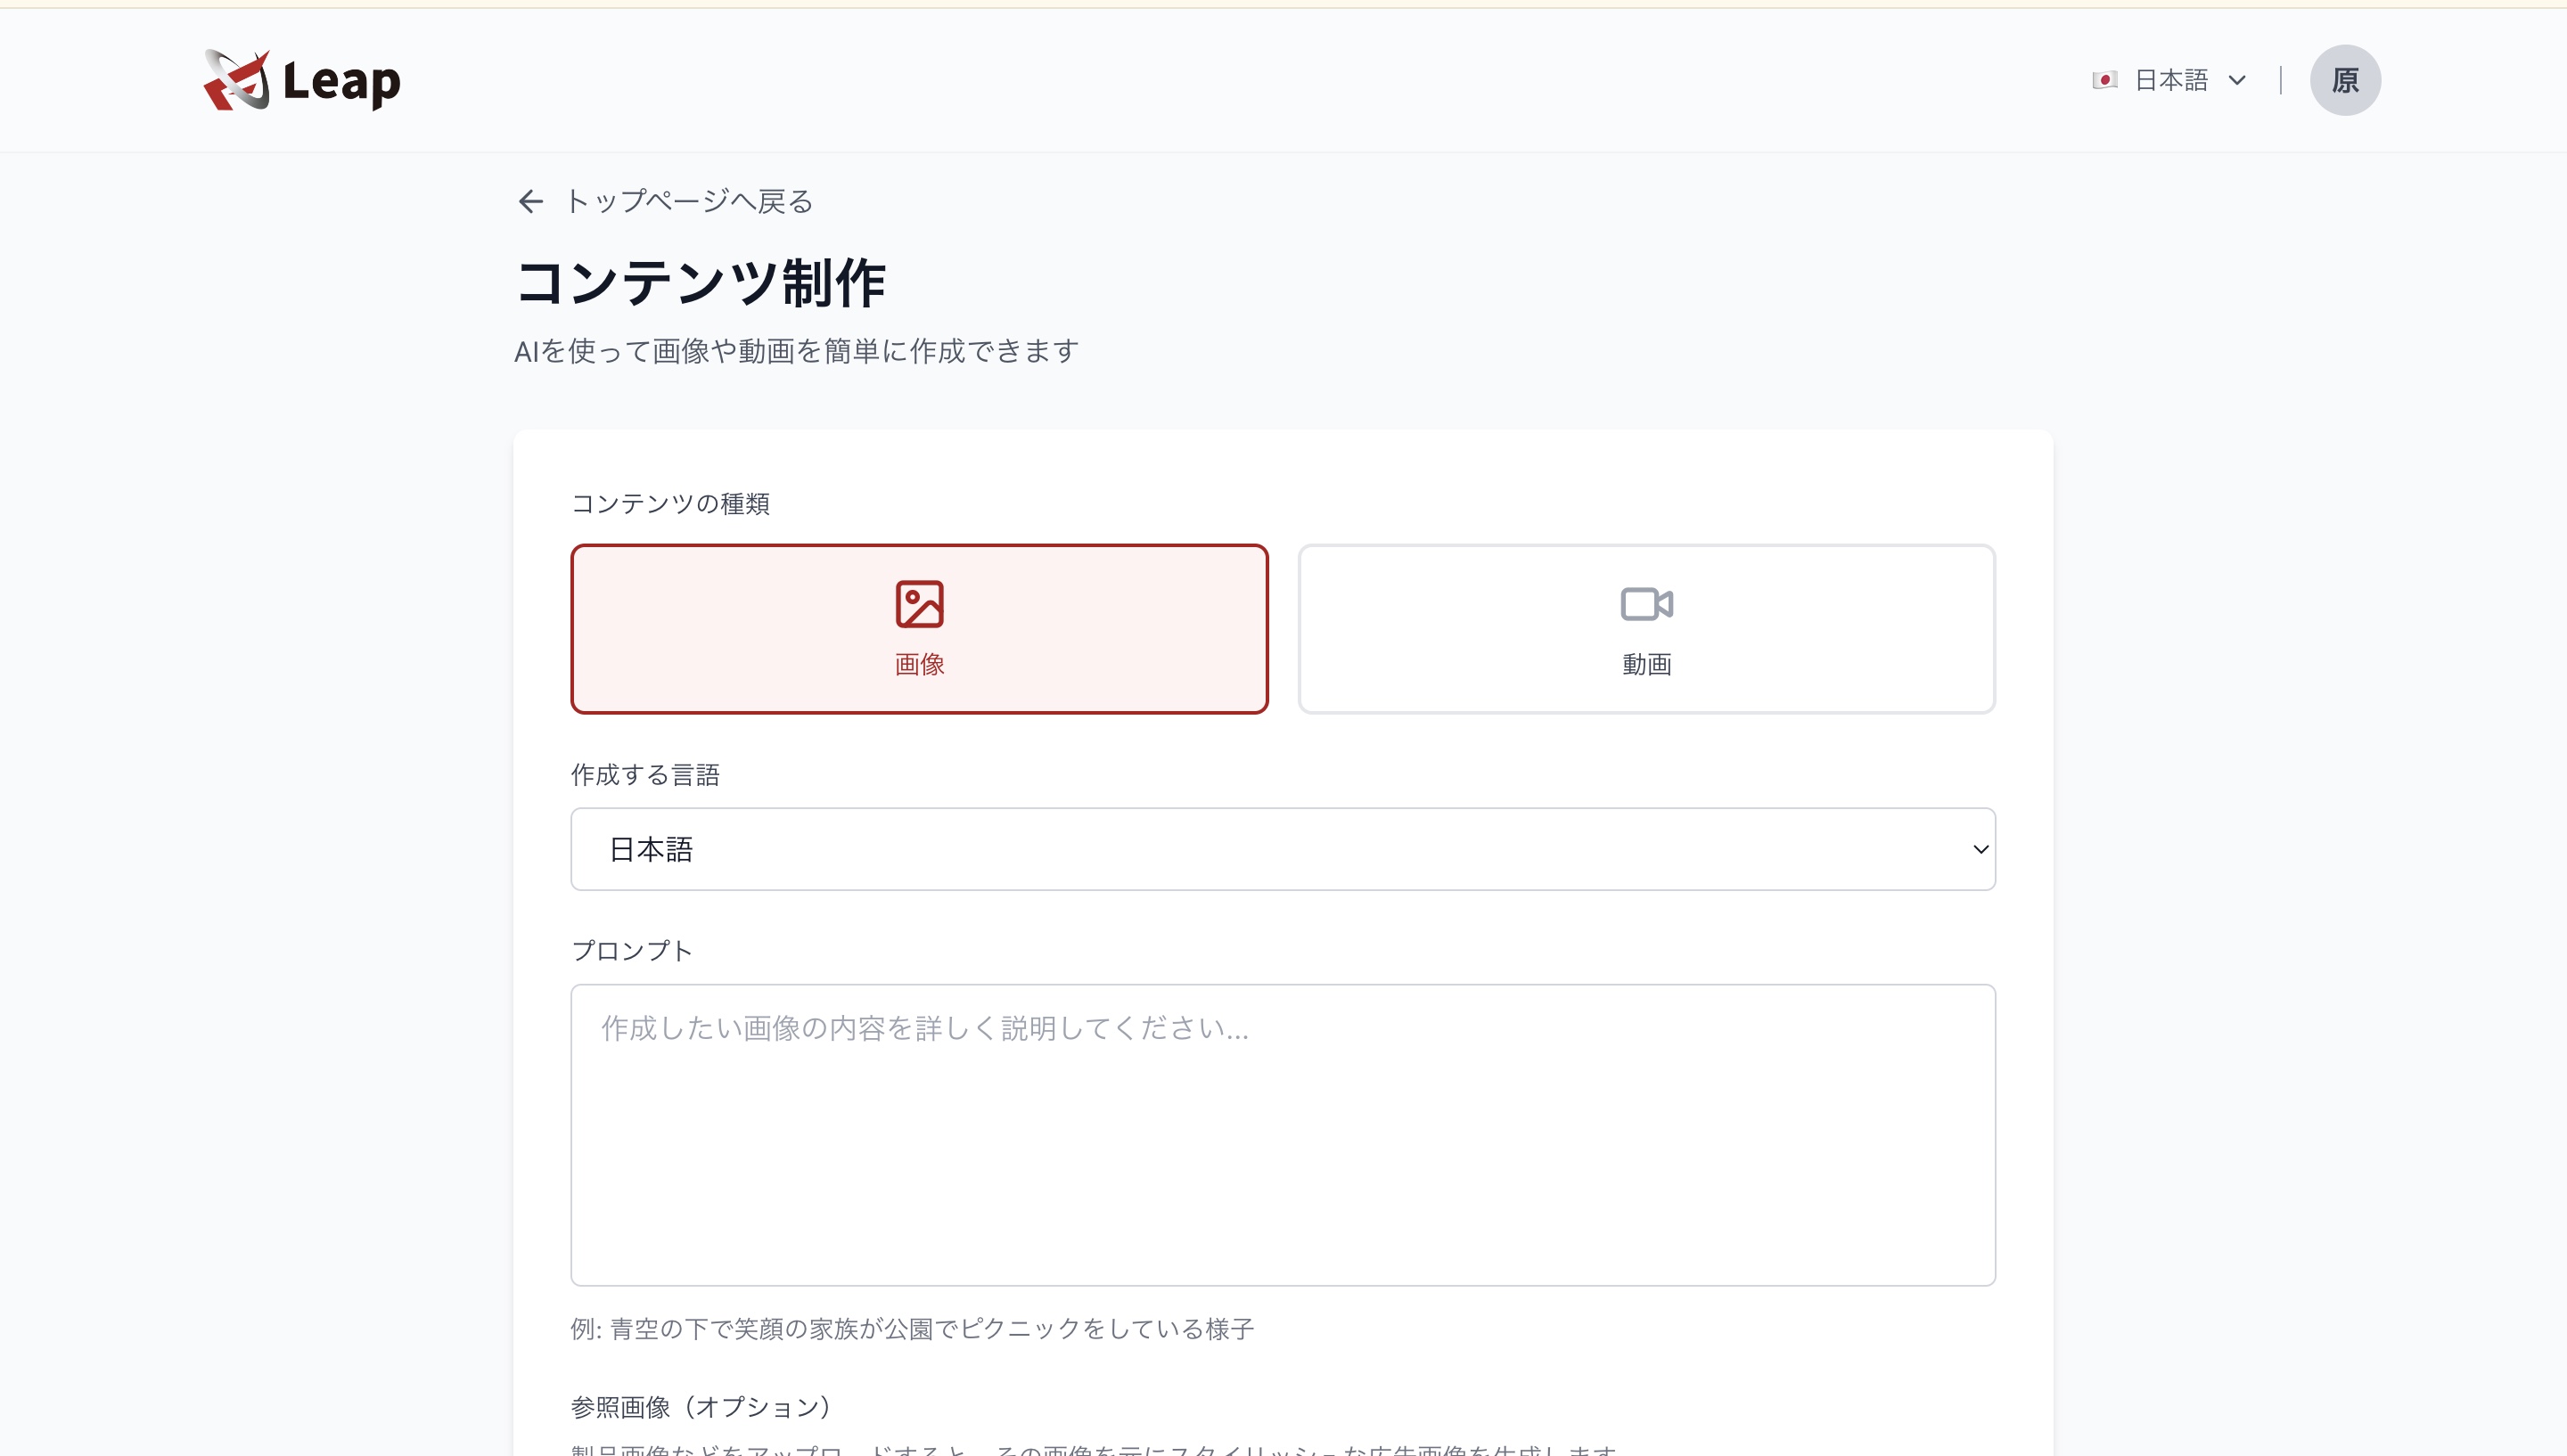
Task: Click the chevron next to 日本語 in the navbar
Action: click(2237, 79)
